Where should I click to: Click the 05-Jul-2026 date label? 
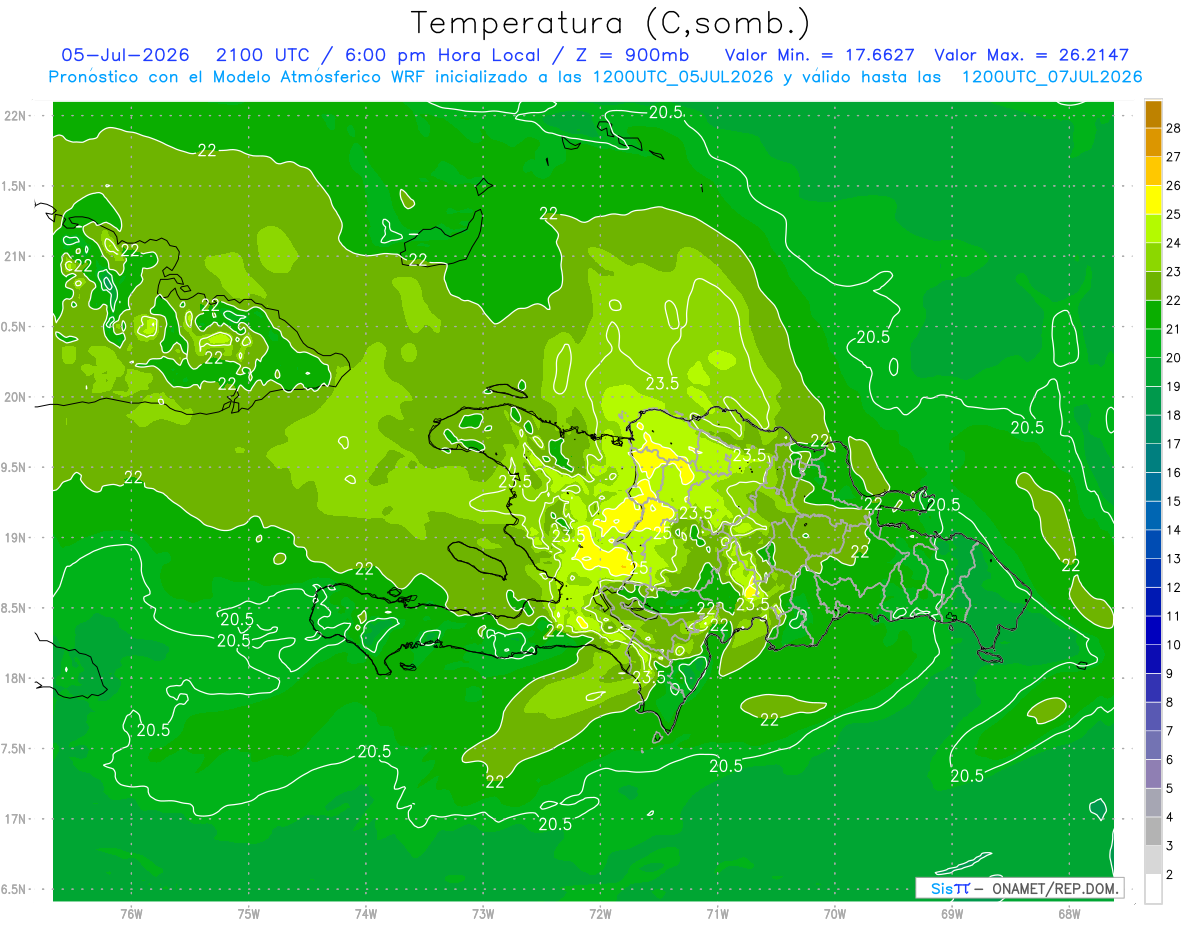(125, 55)
